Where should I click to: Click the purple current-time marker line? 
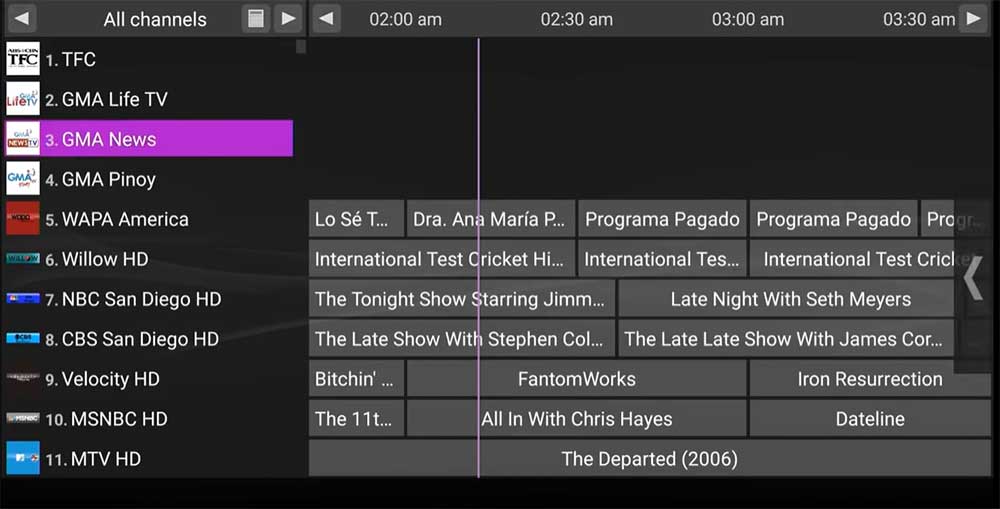pyautogui.click(x=478, y=258)
